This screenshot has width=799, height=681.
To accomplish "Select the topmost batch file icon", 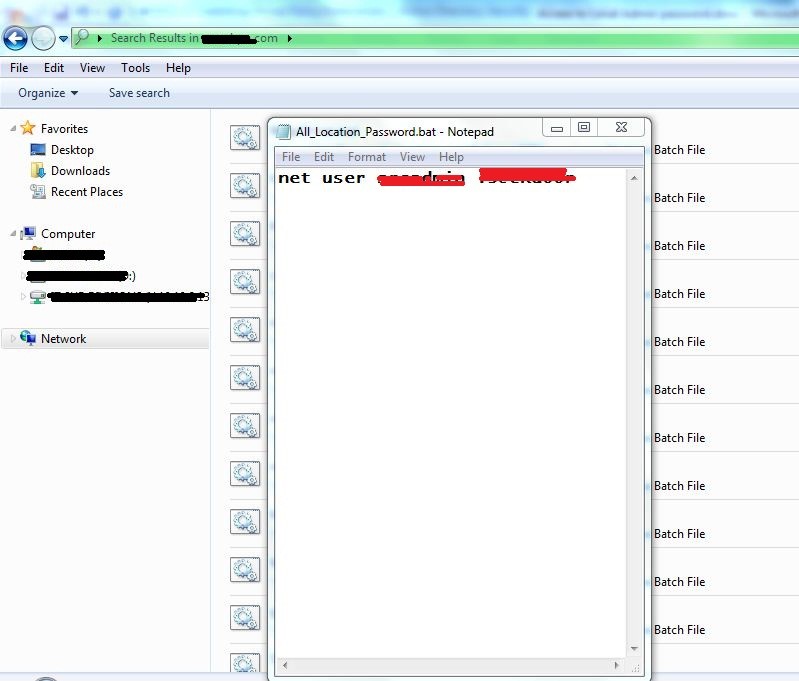I will pos(245,138).
